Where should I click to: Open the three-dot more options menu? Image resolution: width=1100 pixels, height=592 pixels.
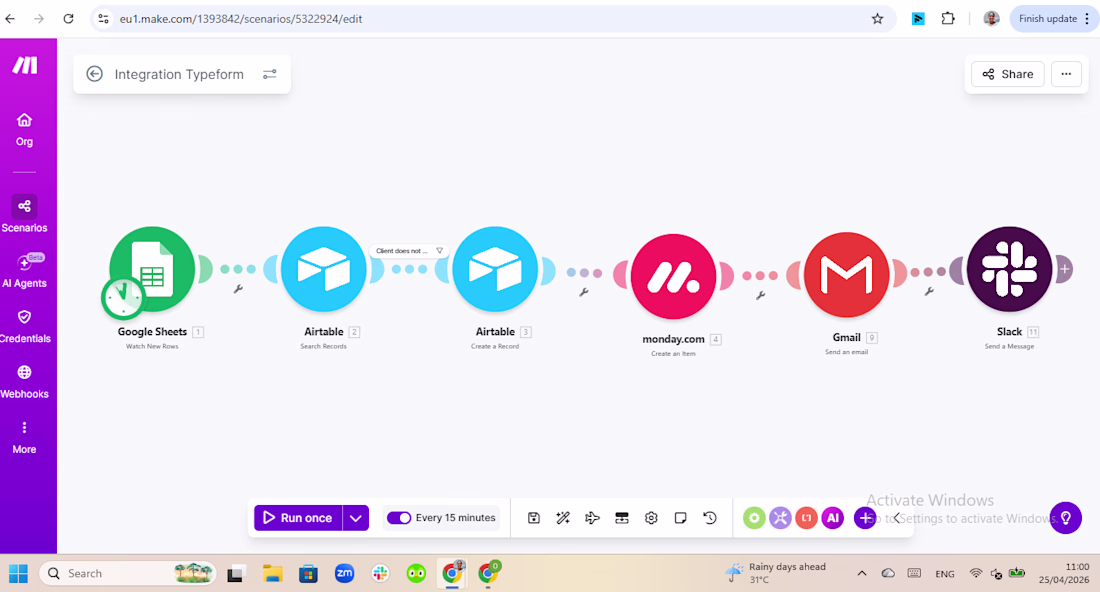click(1066, 74)
